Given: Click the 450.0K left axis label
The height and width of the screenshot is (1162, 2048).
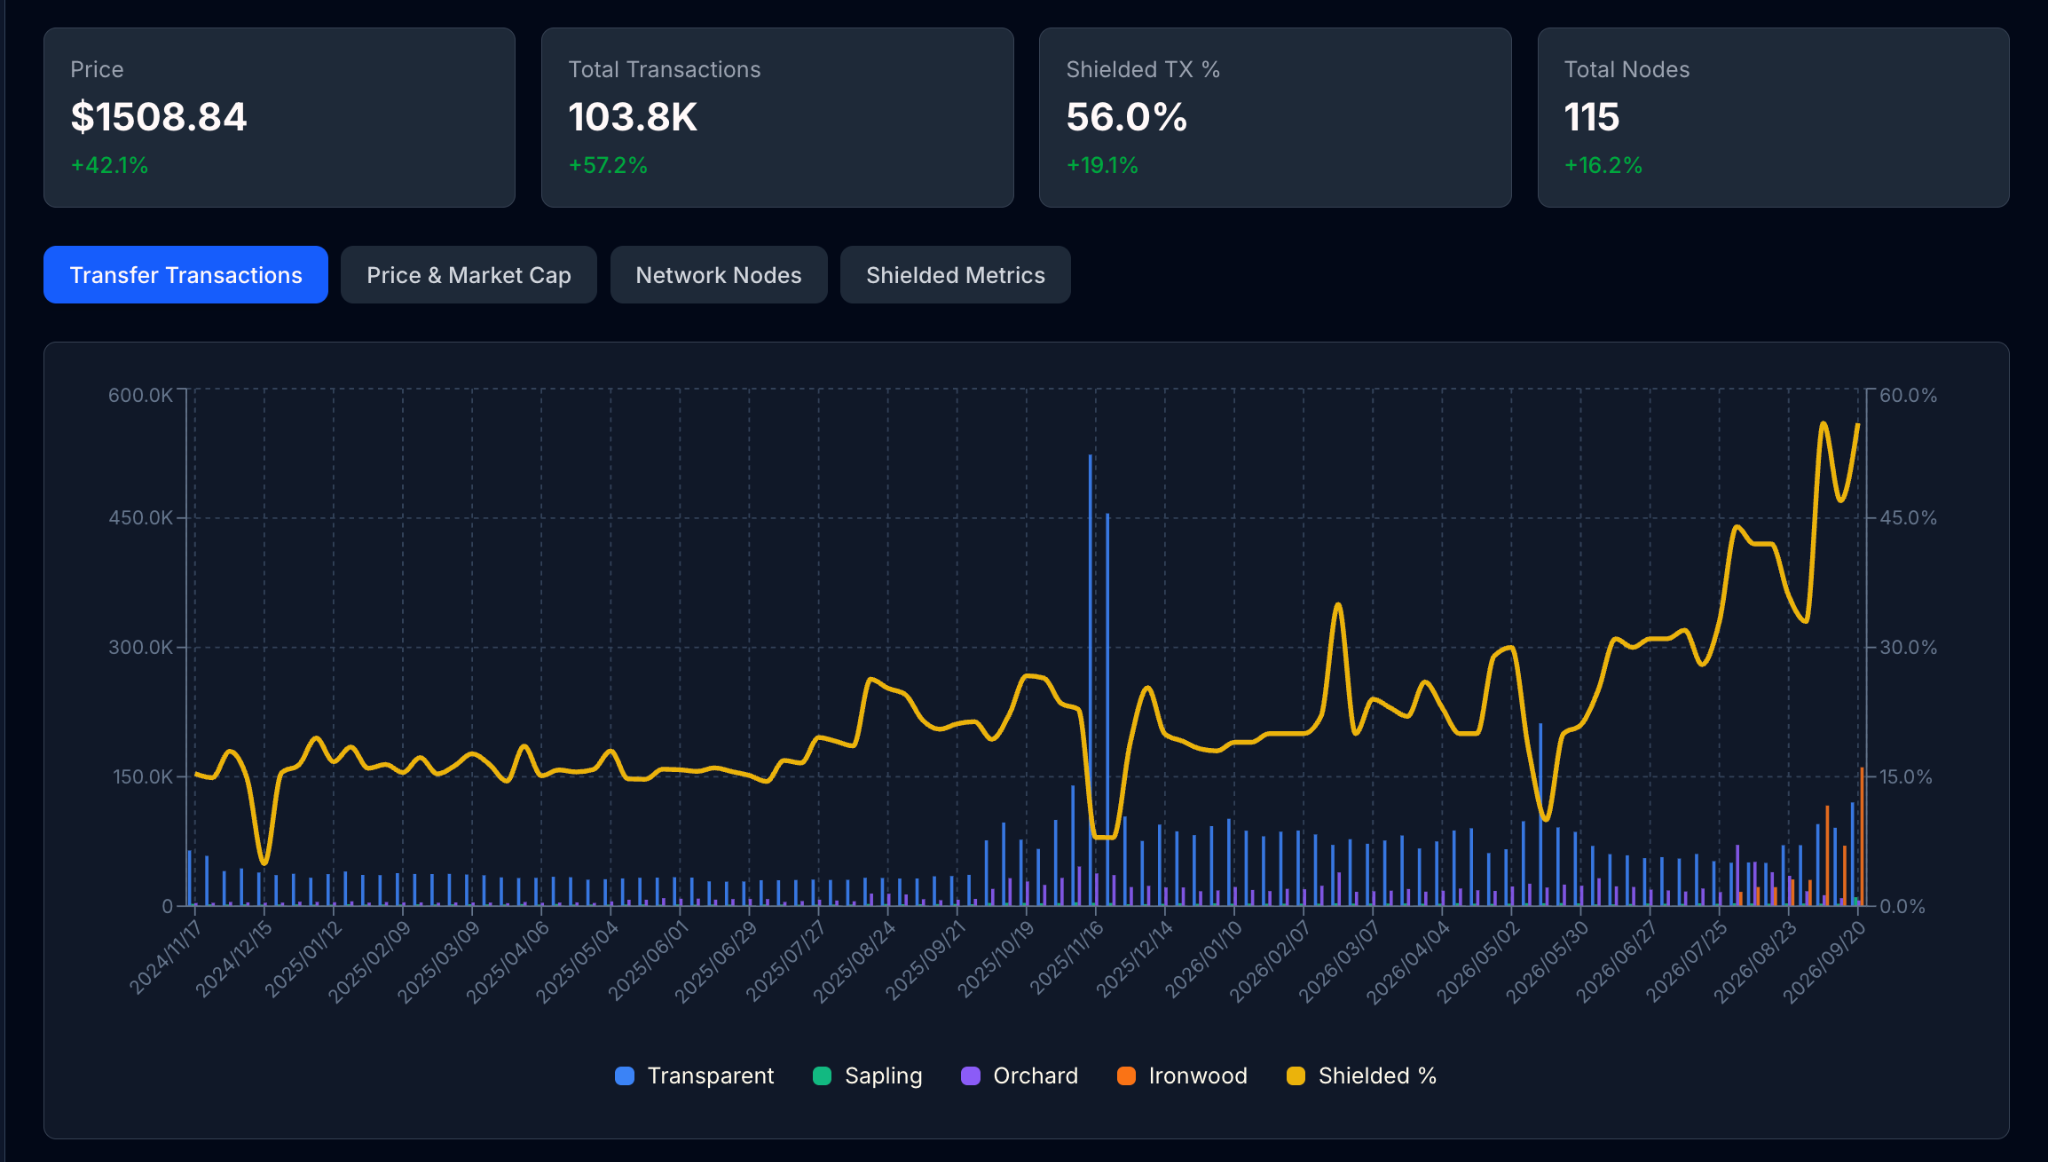Looking at the screenshot, I should [140, 518].
